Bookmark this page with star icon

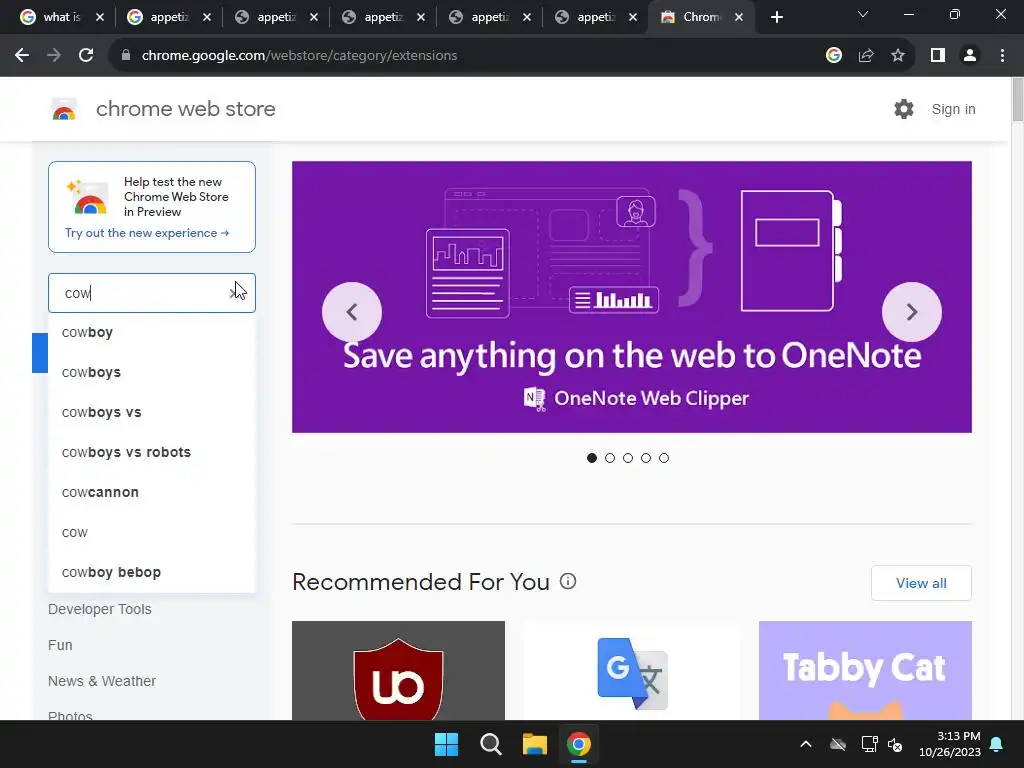898,56
